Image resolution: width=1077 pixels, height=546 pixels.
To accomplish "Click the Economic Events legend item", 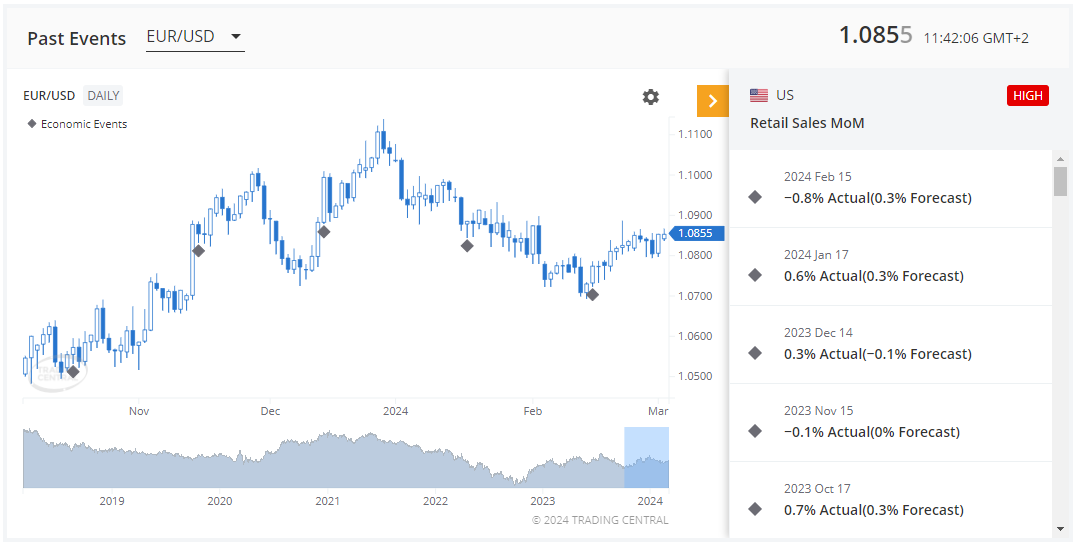I will 77,124.
